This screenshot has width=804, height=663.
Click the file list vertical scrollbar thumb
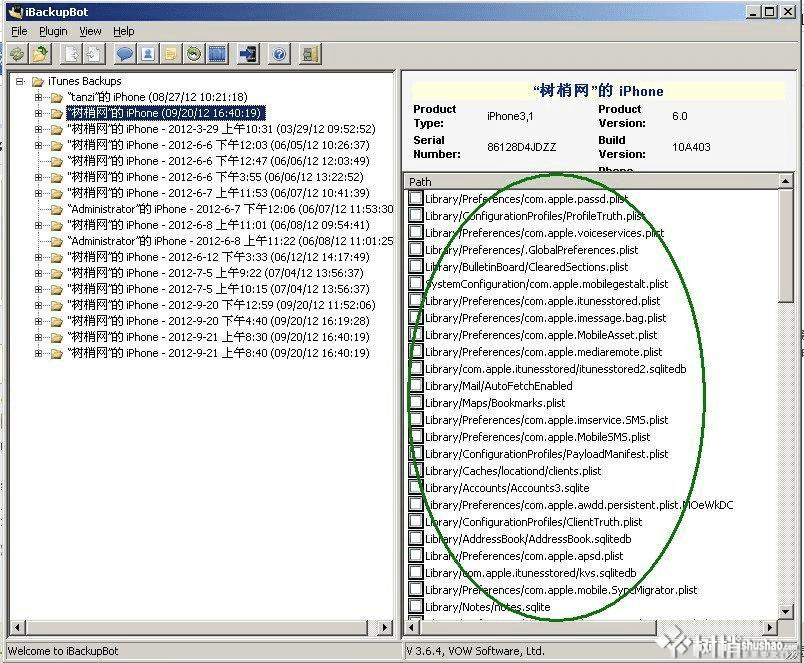pyautogui.click(x=786, y=246)
